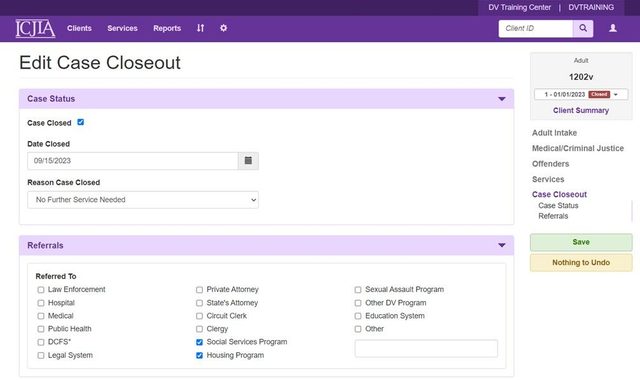Check the Education System box
The width and height of the screenshot is (640, 380).
(358, 316)
